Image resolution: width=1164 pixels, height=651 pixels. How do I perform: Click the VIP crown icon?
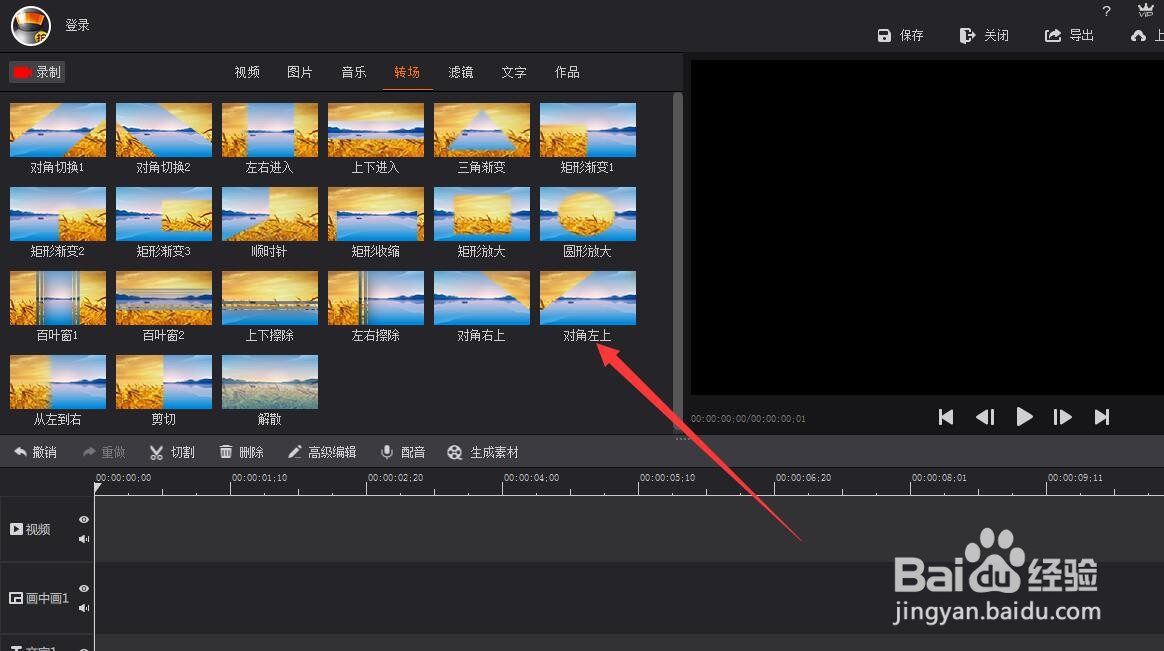(x=1145, y=10)
